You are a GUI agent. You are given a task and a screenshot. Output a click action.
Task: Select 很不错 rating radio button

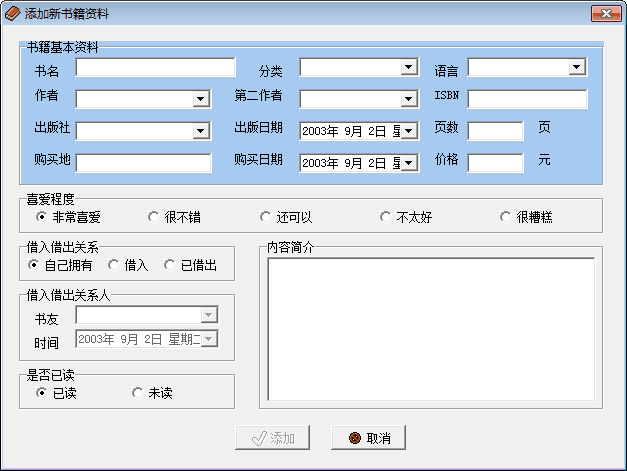pos(153,217)
